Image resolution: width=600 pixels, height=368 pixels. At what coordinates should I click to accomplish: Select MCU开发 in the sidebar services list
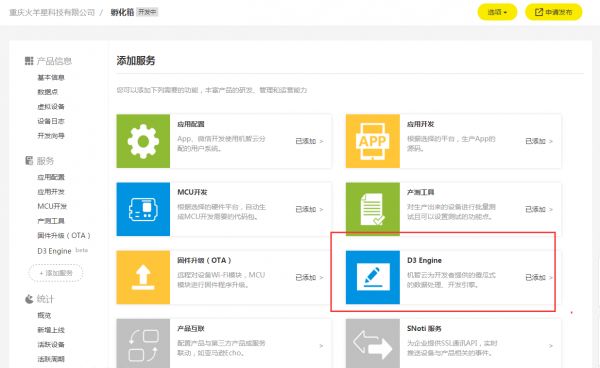[x=52, y=206]
